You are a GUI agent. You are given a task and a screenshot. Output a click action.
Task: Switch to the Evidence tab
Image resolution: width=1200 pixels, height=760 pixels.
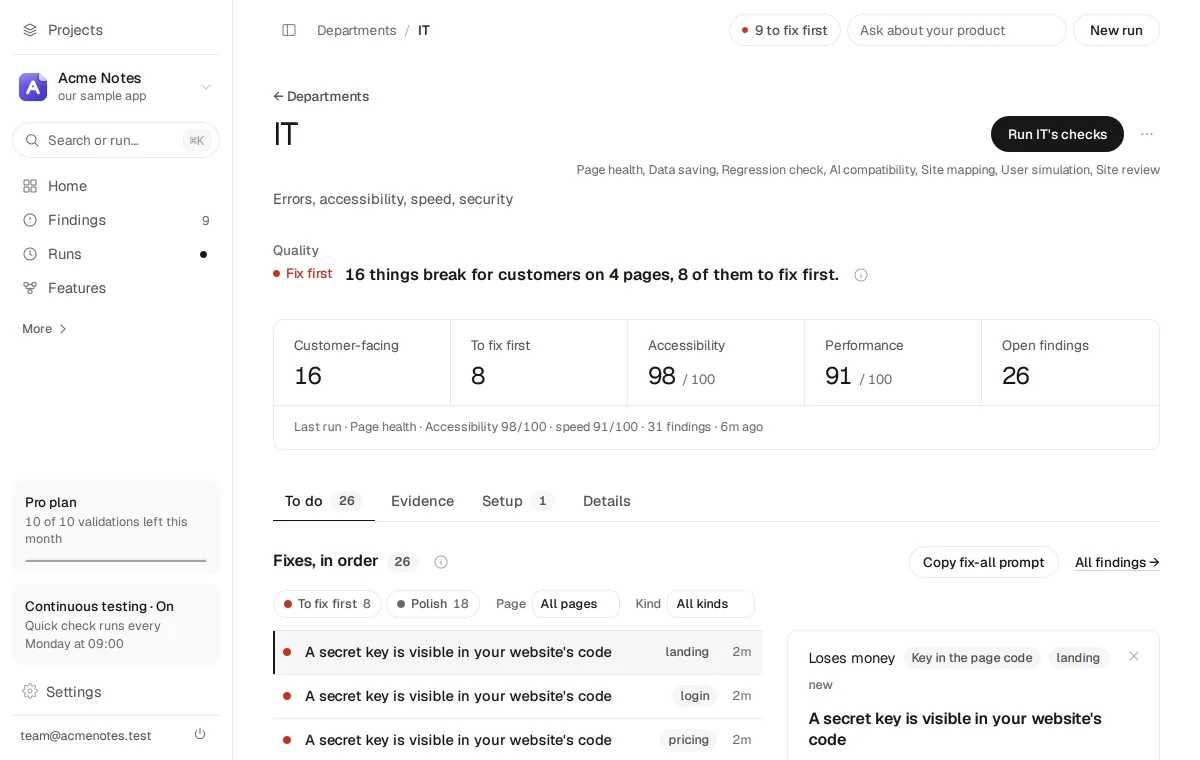(x=422, y=501)
